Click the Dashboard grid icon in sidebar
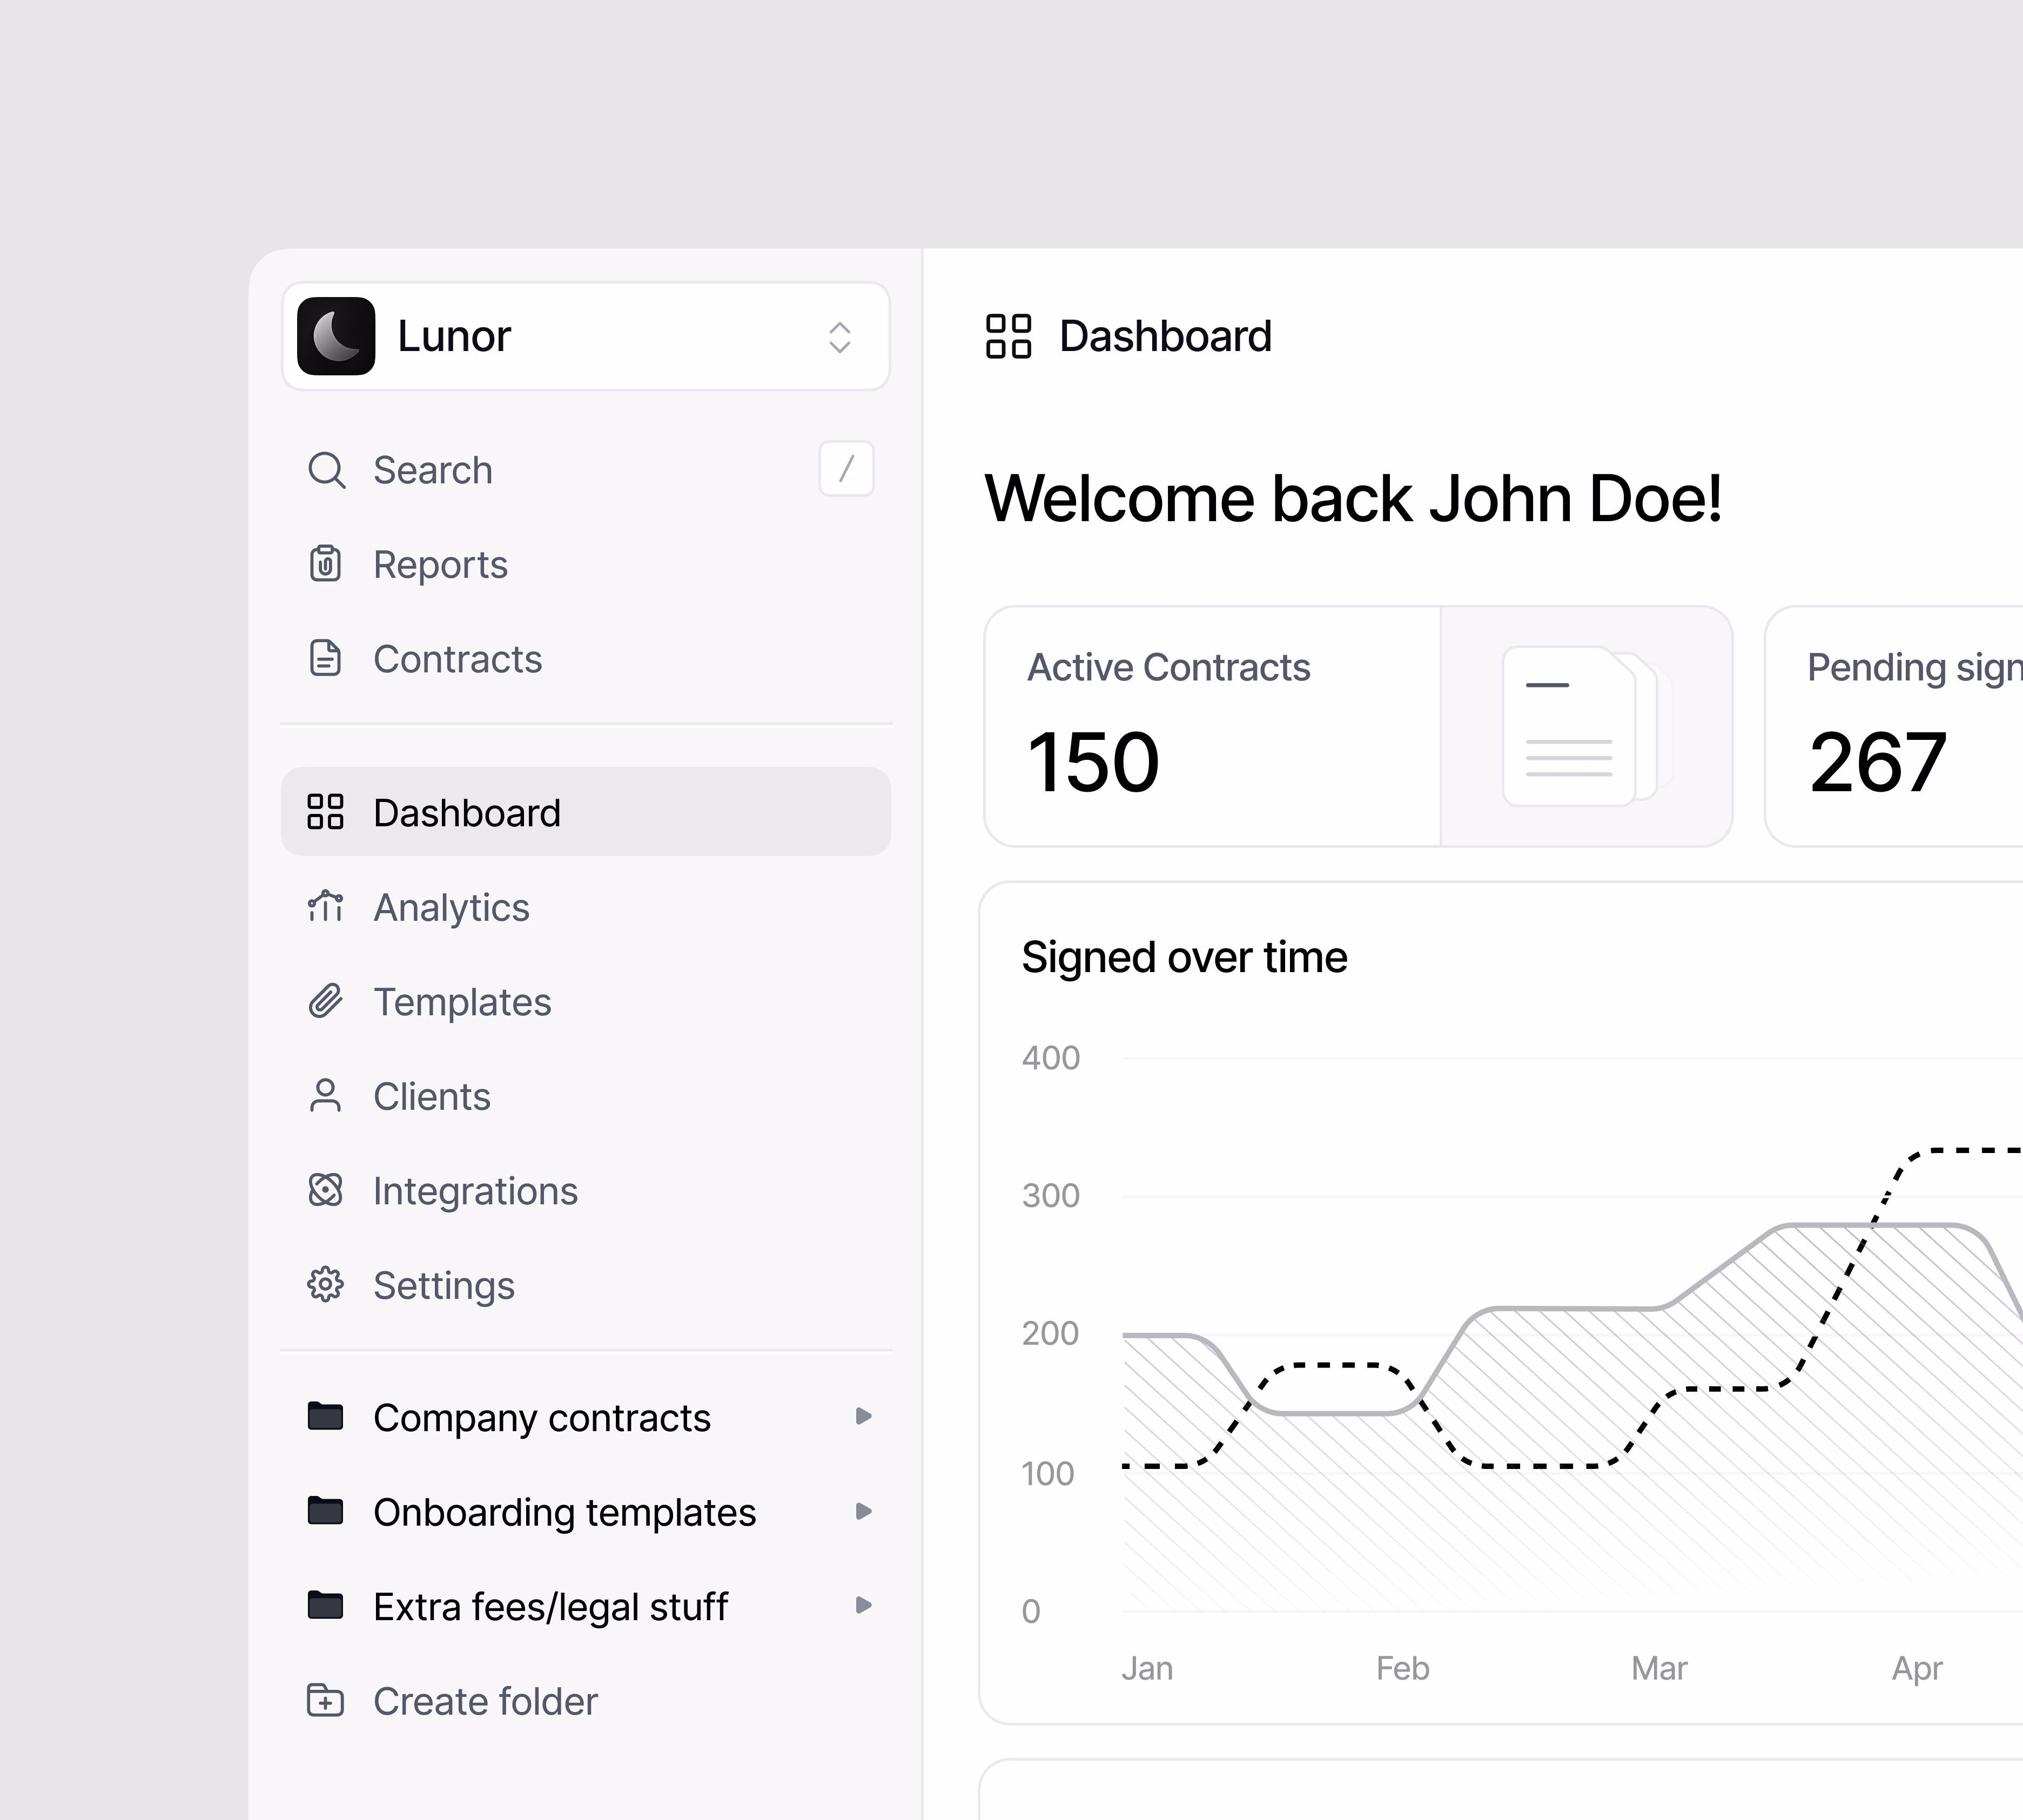The image size is (2023, 1820). click(x=325, y=812)
